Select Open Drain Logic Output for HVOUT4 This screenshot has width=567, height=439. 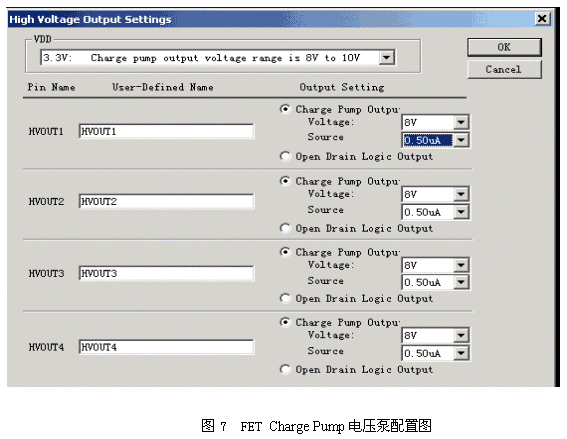pyautogui.click(x=285, y=369)
